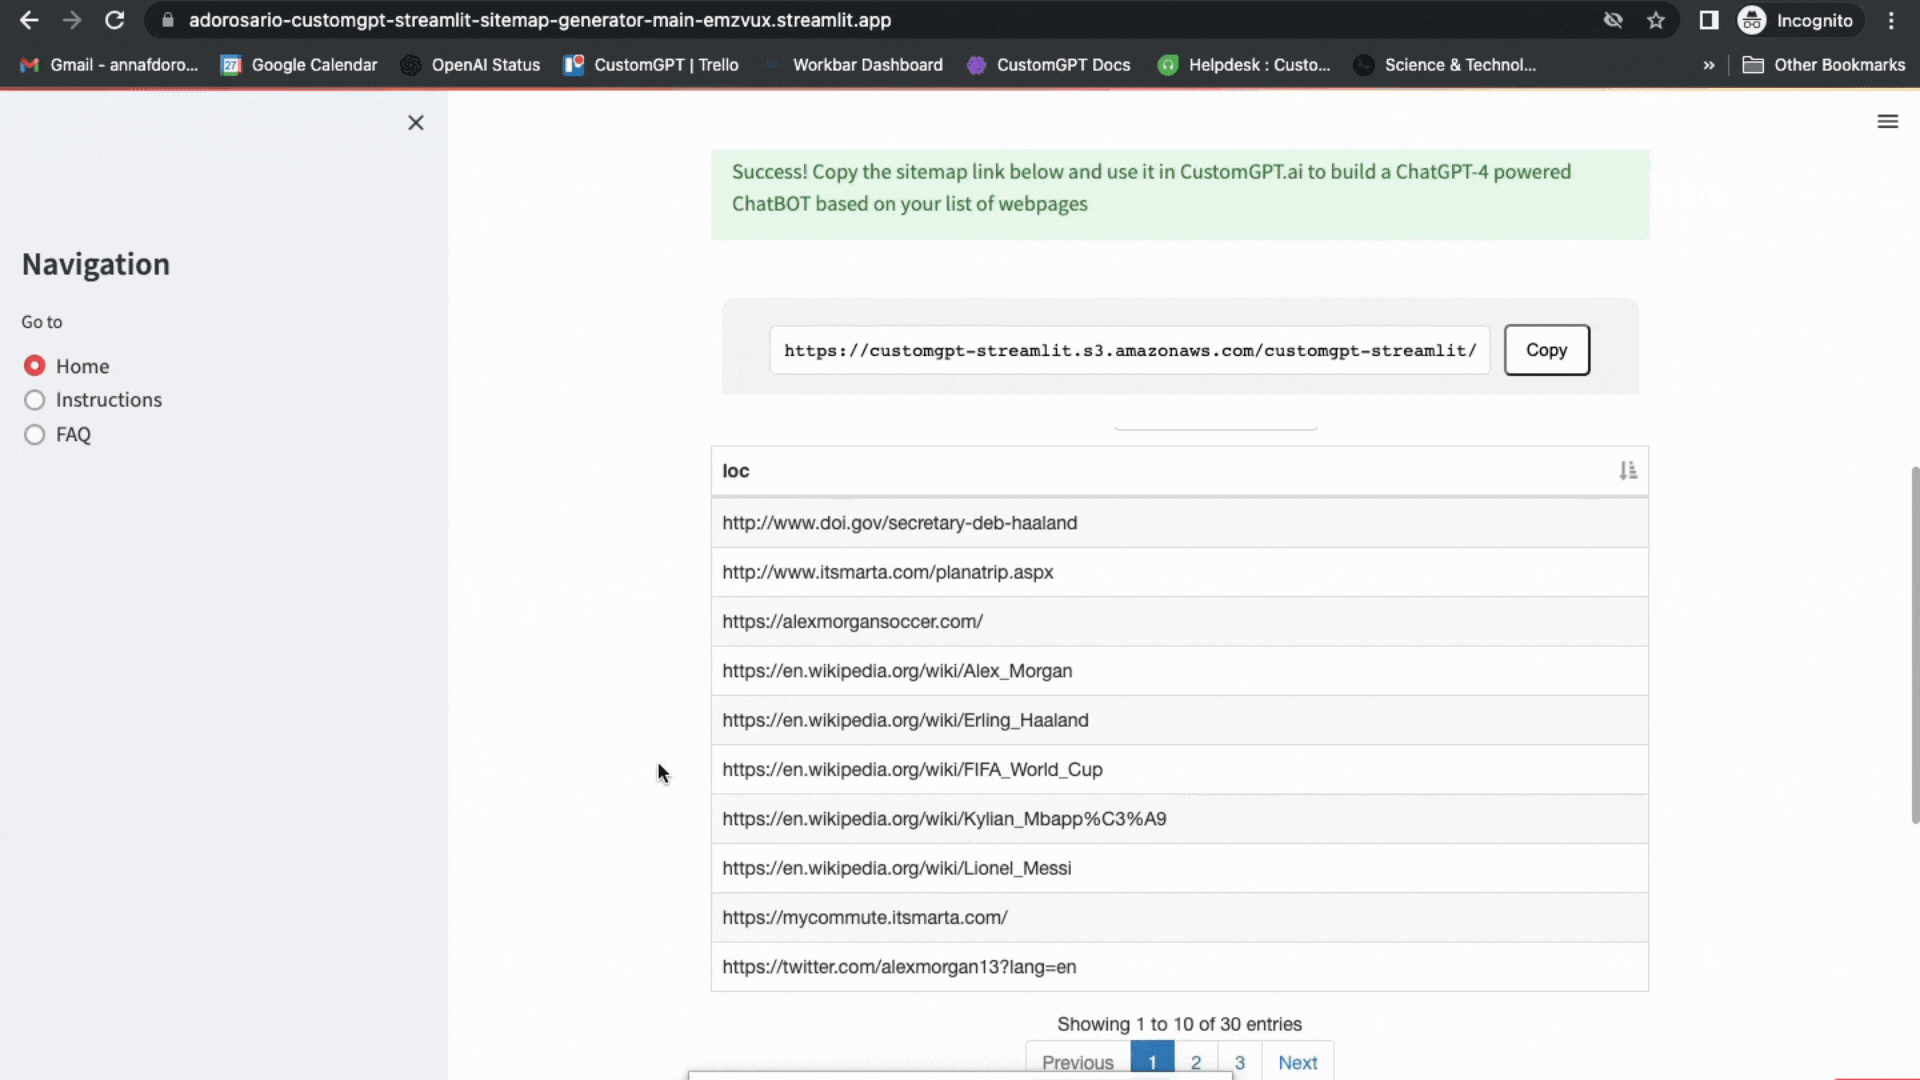Click the browser back arrow

coord(29,20)
